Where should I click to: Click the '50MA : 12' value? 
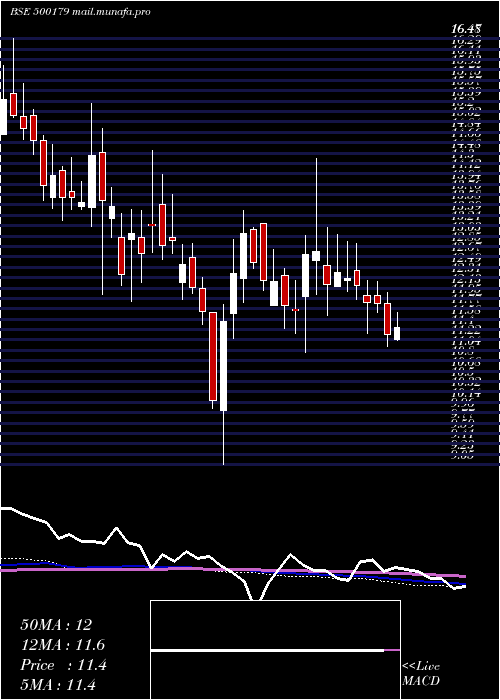[56, 625]
